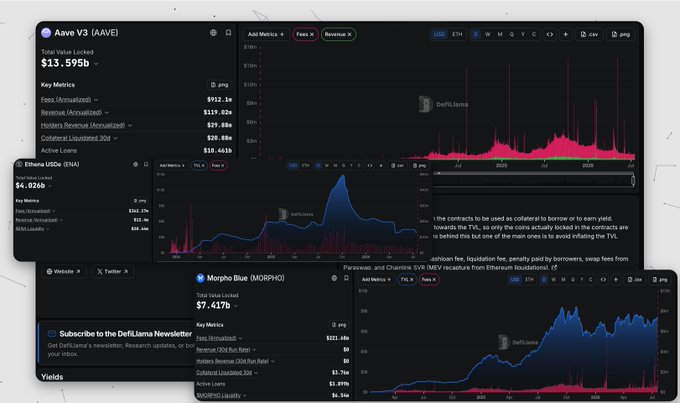The image size is (680, 403).
Task: Switch Aave chart denomination to USD
Action: (x=439, y=34)
